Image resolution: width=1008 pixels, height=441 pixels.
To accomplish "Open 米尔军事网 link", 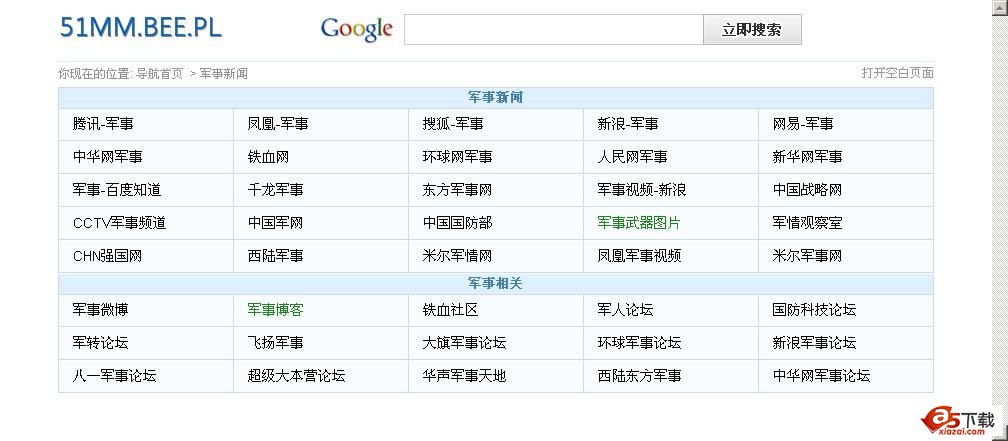I will point(807,256).
